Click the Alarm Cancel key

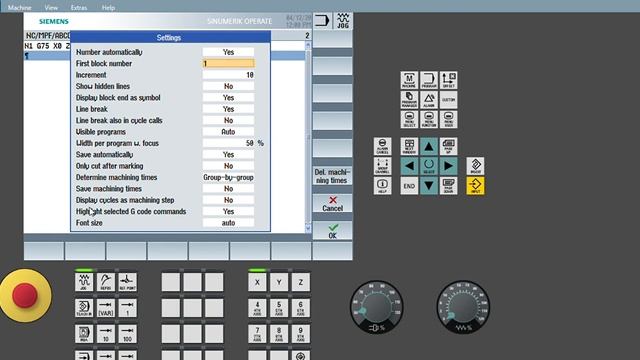click(382, 146)
